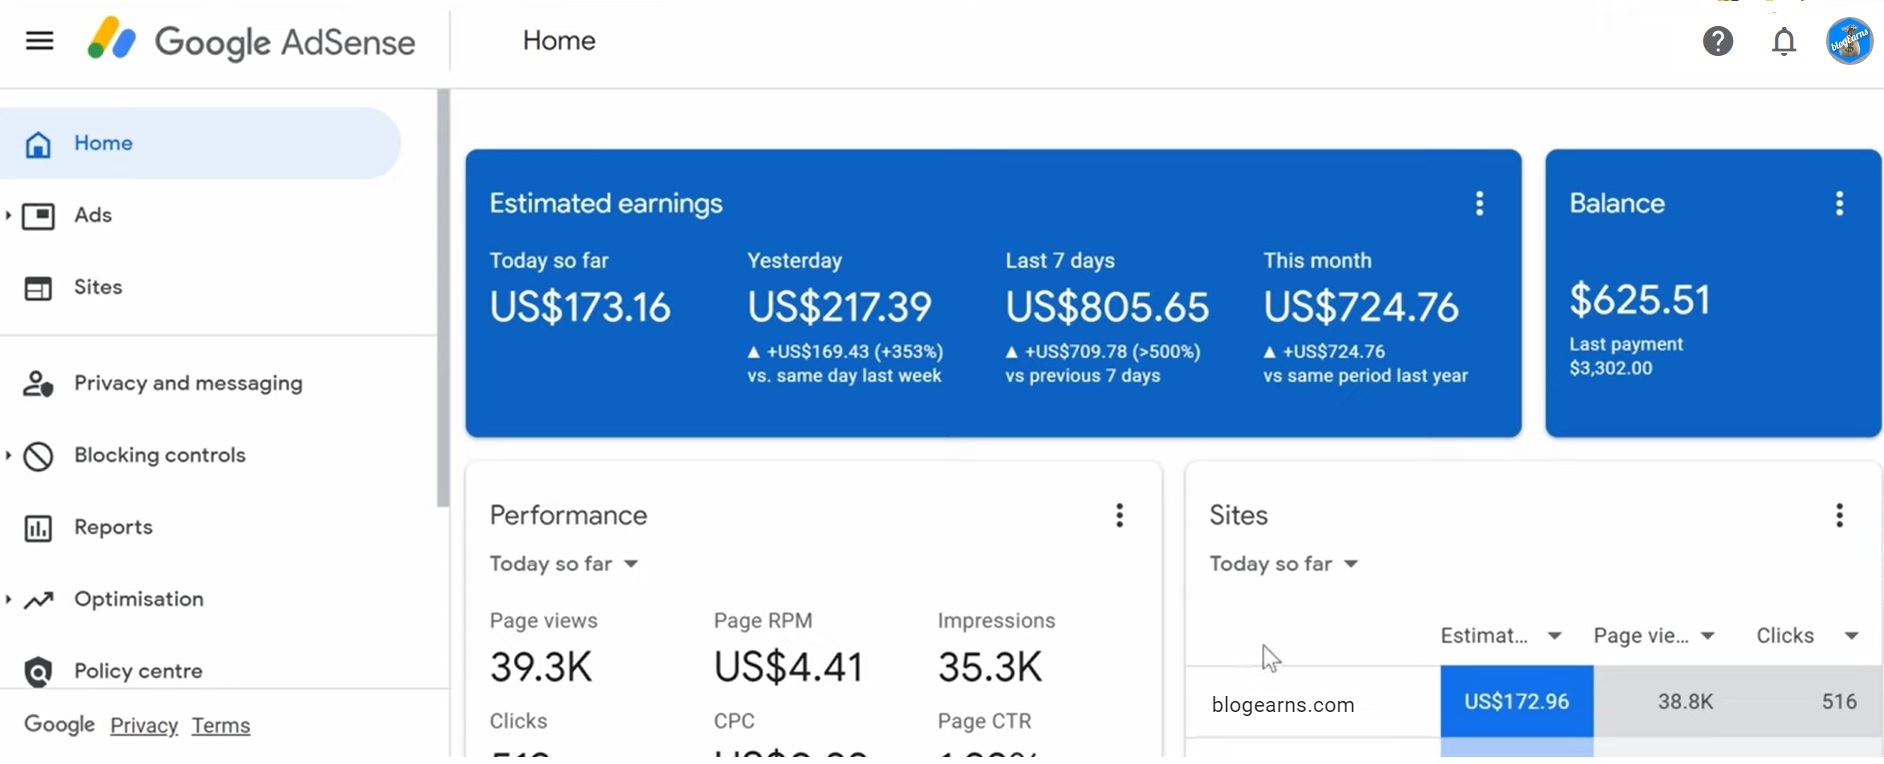This screenshot has height=764, width=1884.
Task: Open Performance 'Today so far' dropdown
Action: (564, 564)
